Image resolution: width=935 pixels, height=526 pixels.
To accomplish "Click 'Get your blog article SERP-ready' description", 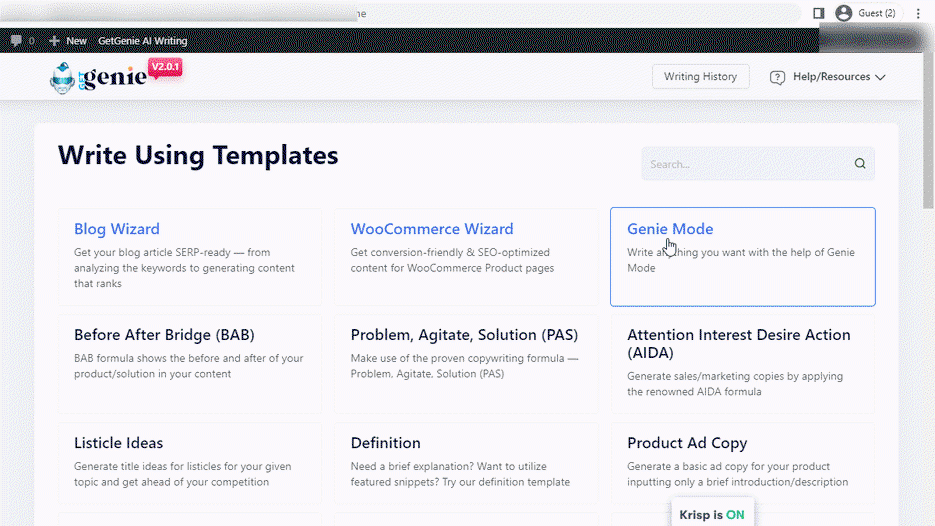I will click(x=184, y=268).
